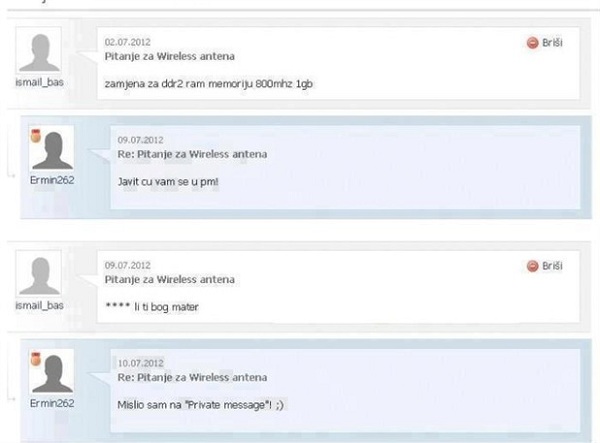This screenshot has width=600, height=443.
Task: Open ismail_bas avatar in first question
Action: 39,51
